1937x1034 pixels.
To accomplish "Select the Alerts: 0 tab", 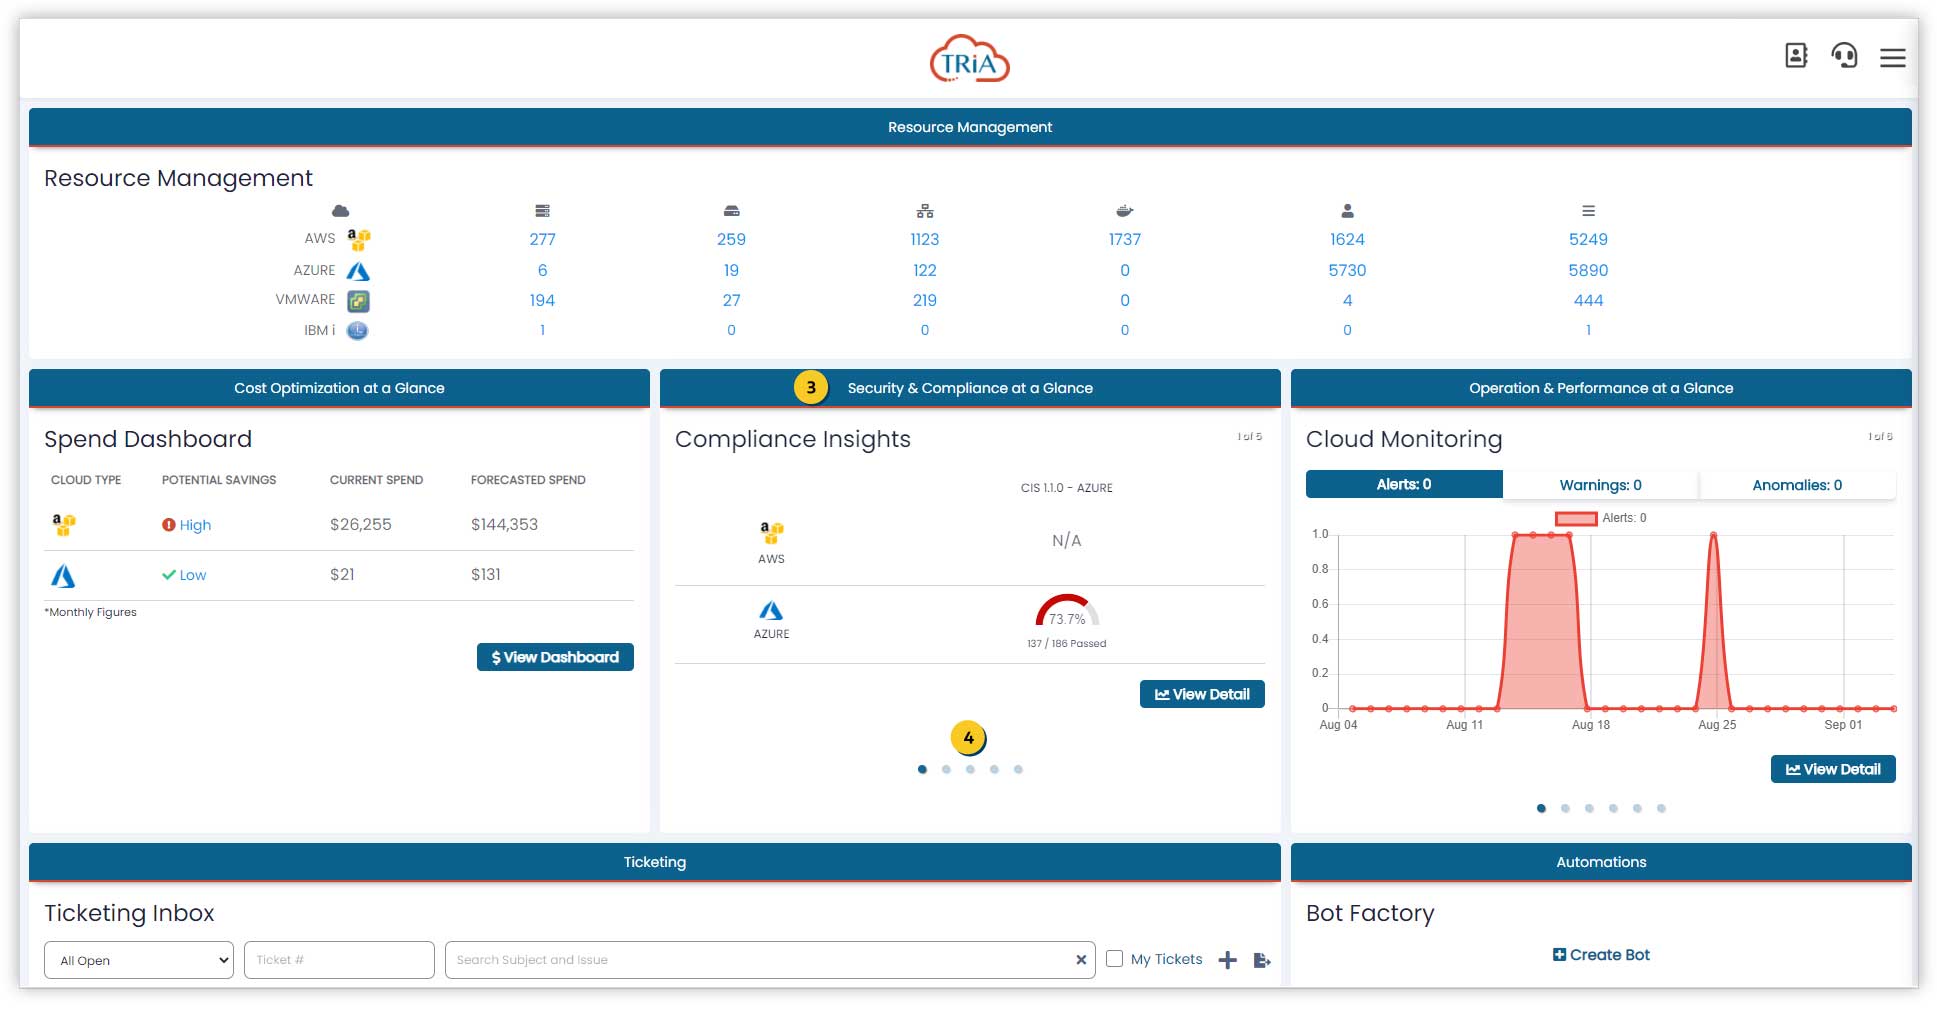I will click(x=1404, y=485).
